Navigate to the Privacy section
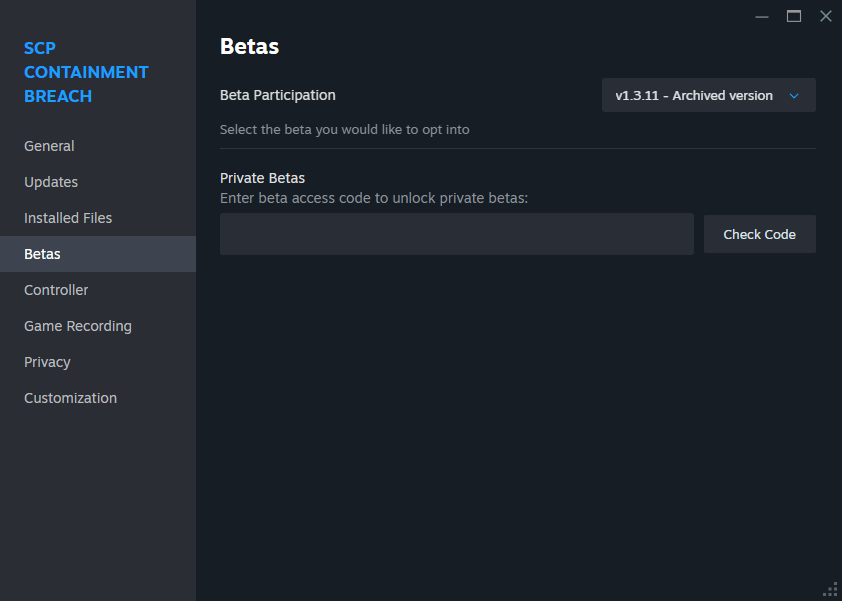 pyautogui.click(x=47, y=362)
